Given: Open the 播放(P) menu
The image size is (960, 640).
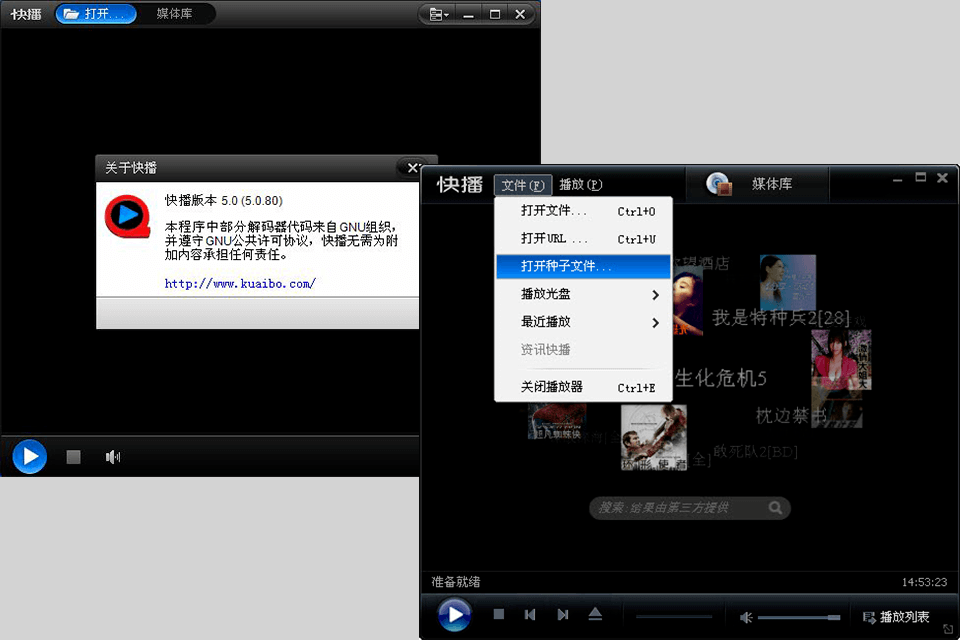Looking at the screenshot, I should click(x=580, y=185).
